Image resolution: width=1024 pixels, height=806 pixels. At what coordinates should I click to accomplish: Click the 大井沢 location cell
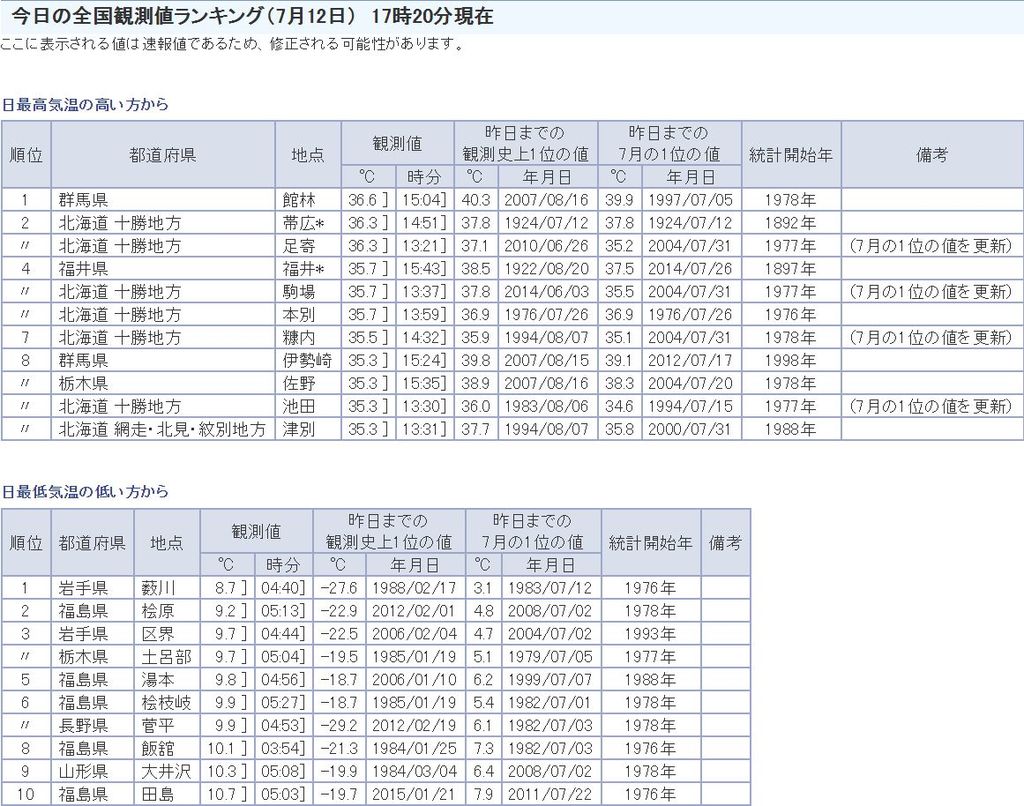pos(165,771)
